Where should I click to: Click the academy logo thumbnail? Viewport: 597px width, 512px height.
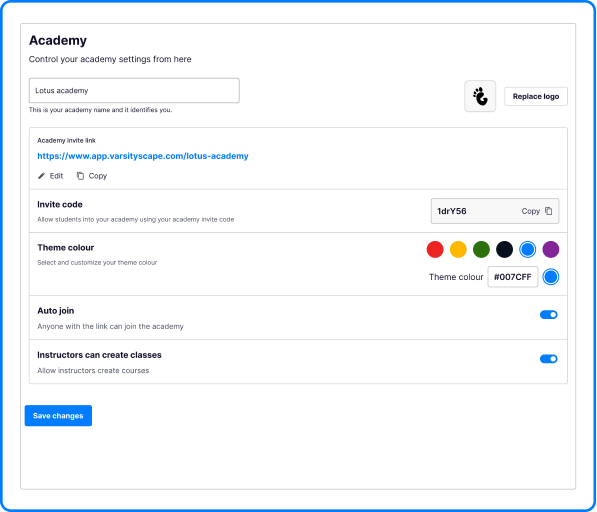[x=480, y=96]
